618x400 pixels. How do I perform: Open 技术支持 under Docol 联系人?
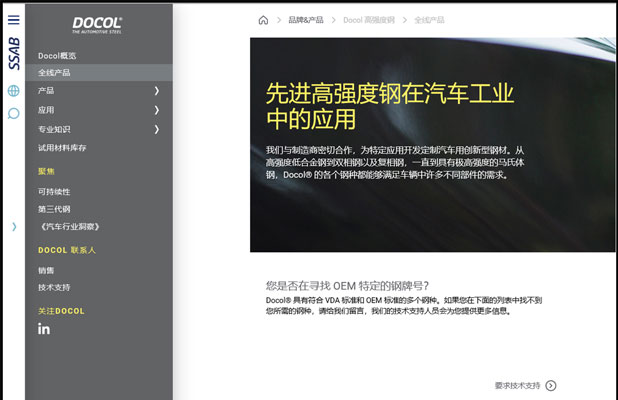pyautogui.click(x=54, y=287)
